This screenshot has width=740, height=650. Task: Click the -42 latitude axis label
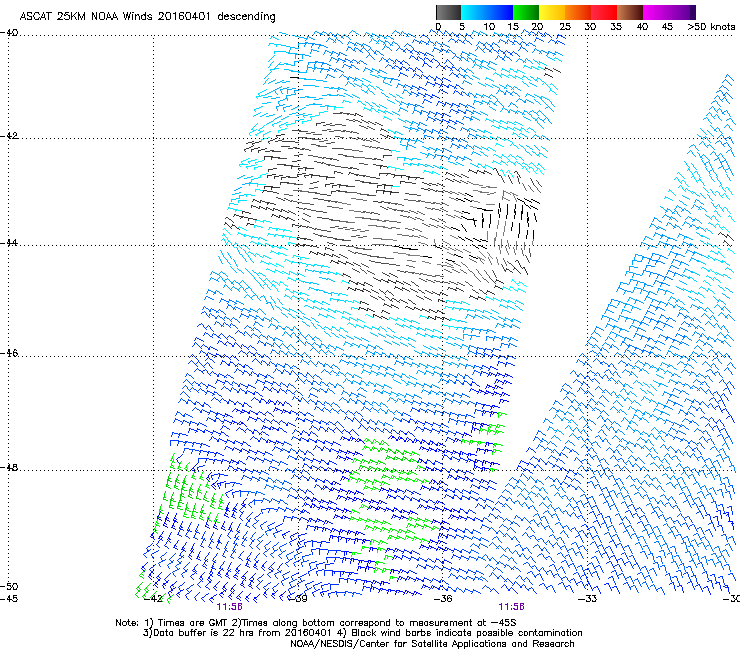[x=9, y=136]
